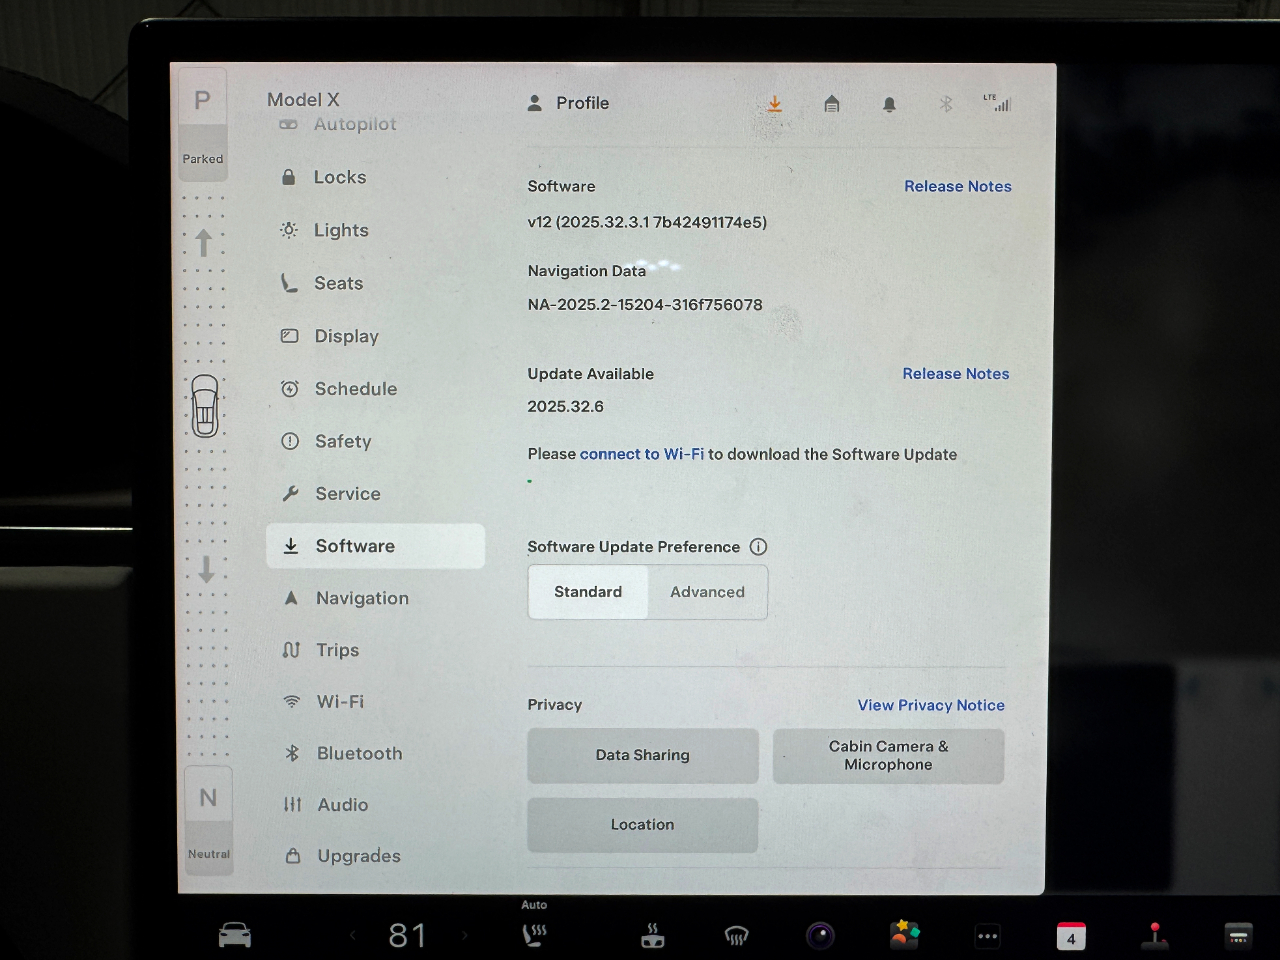Select Standard software update preference
Image resolution: width=1280 pixels, height=960 pixels.
point(588,592)
